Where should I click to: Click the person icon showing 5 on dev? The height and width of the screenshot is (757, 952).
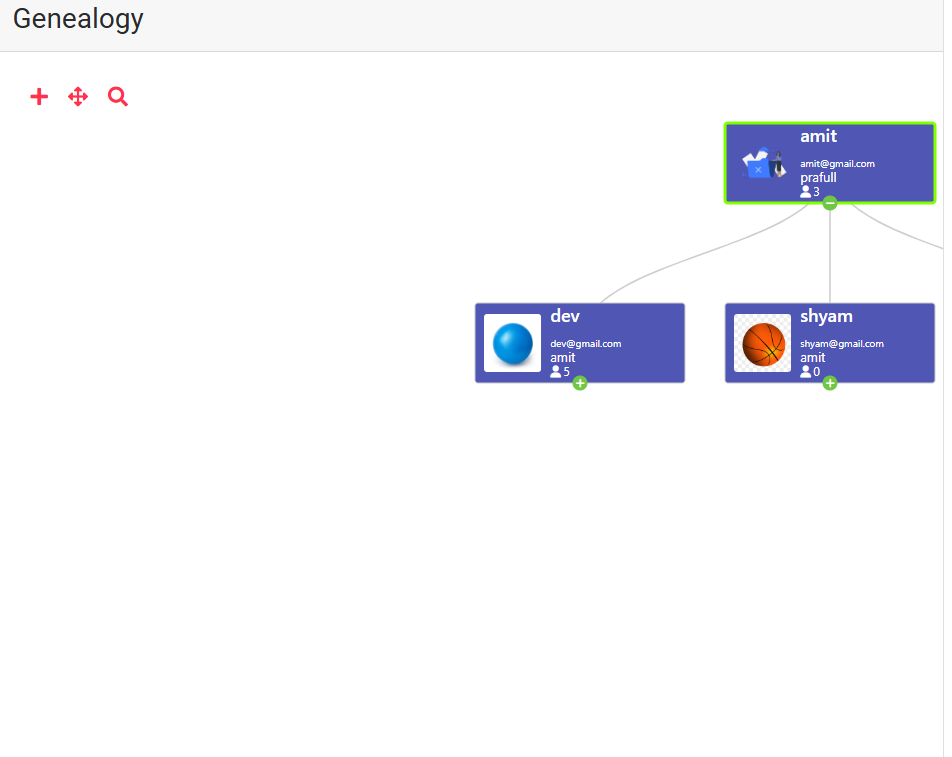(556, 372)
